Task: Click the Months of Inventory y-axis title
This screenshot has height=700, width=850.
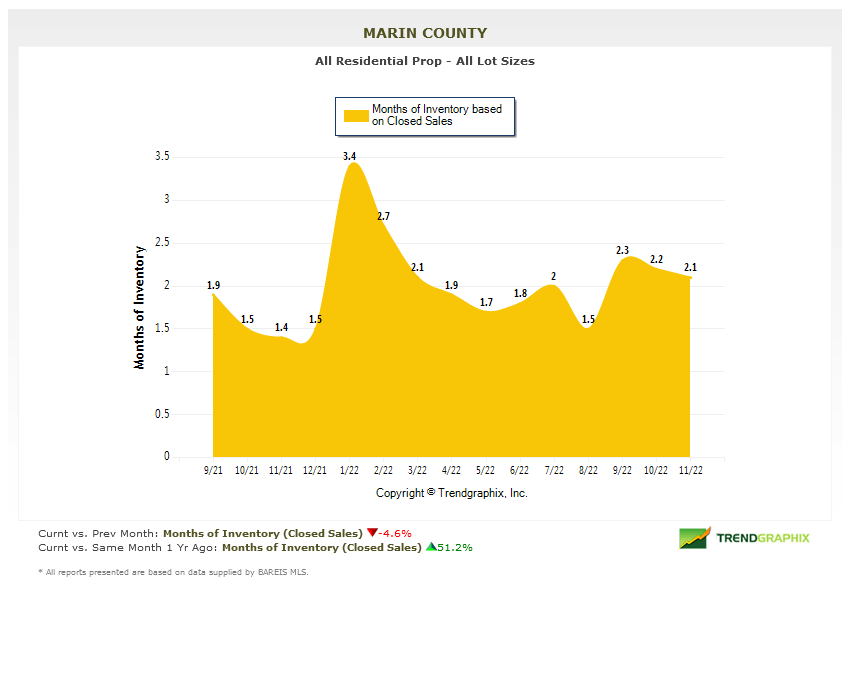Action: [140, 307]
